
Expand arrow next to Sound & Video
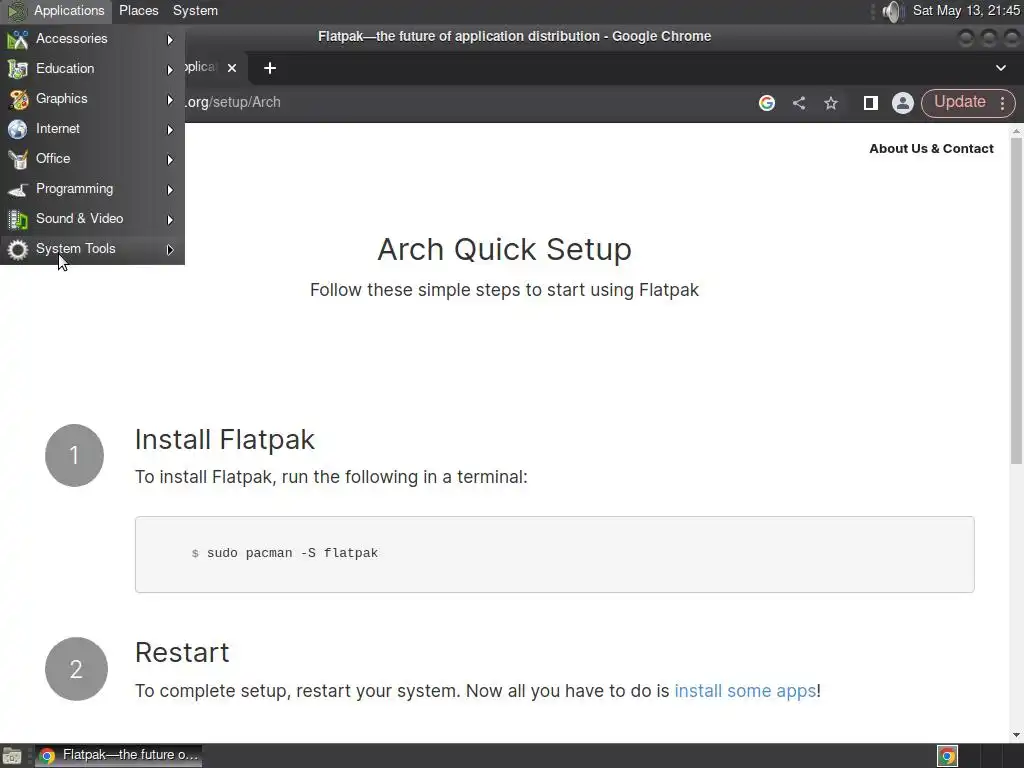click(170, 220)
